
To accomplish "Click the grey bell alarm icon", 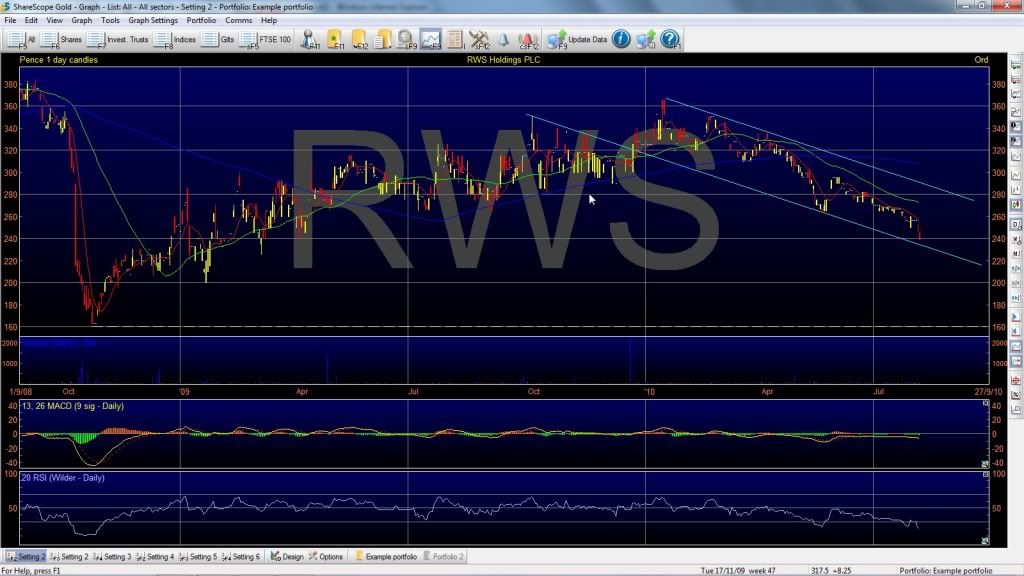I will [x=504, y=40].
